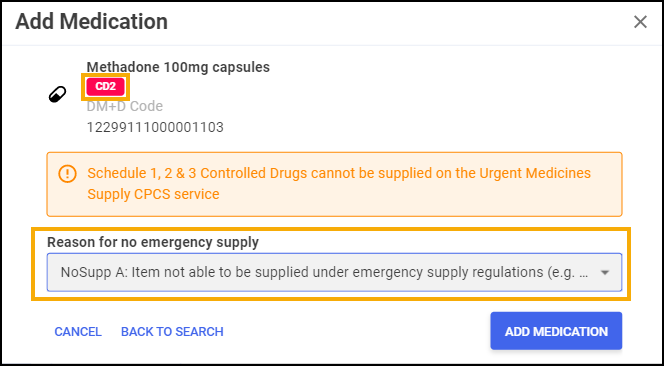
Task: Click the capsule pill icon
Action: 58,94
